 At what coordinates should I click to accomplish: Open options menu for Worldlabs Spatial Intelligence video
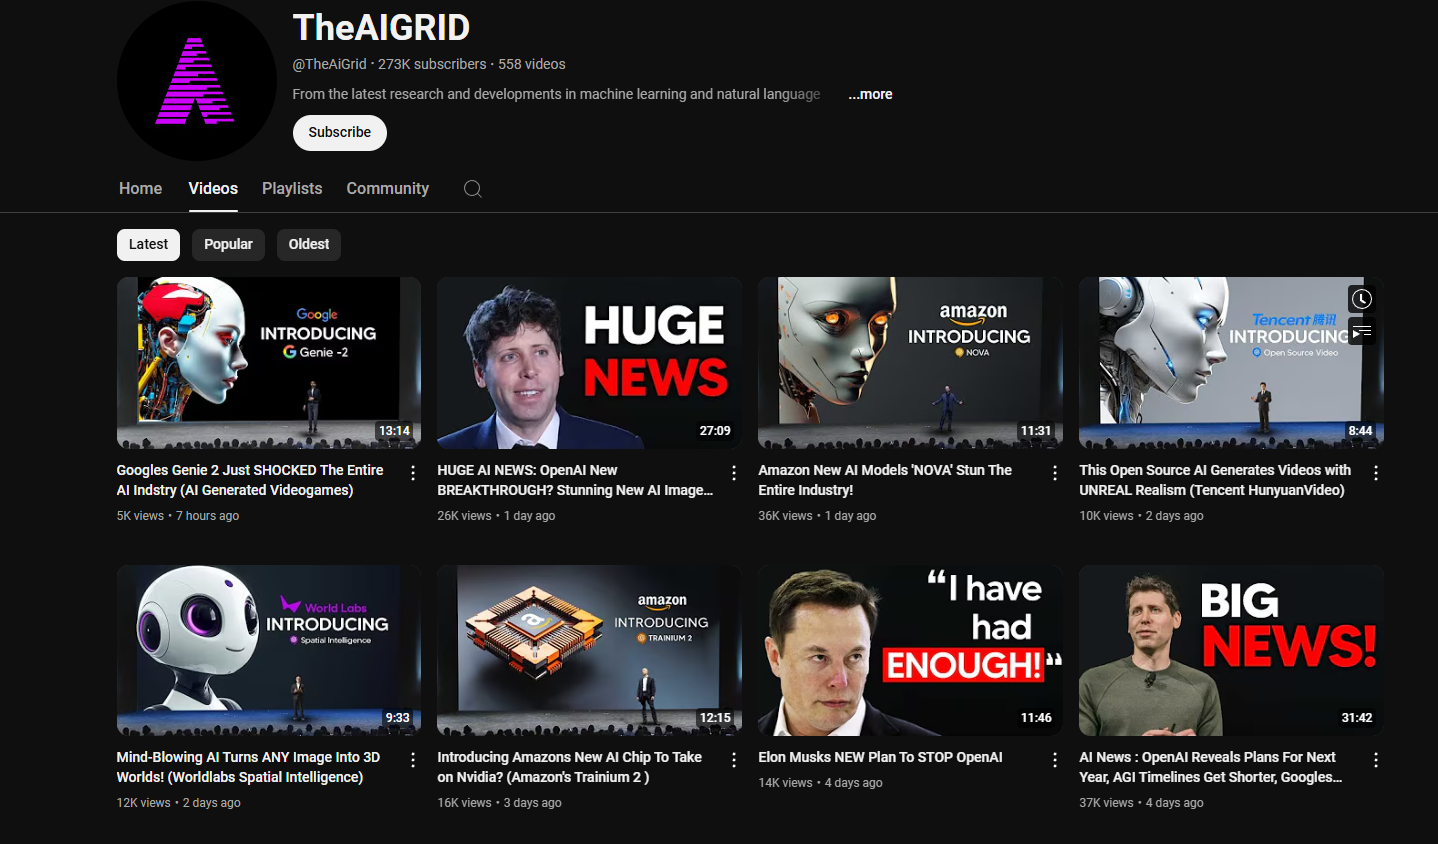(413, 760)
